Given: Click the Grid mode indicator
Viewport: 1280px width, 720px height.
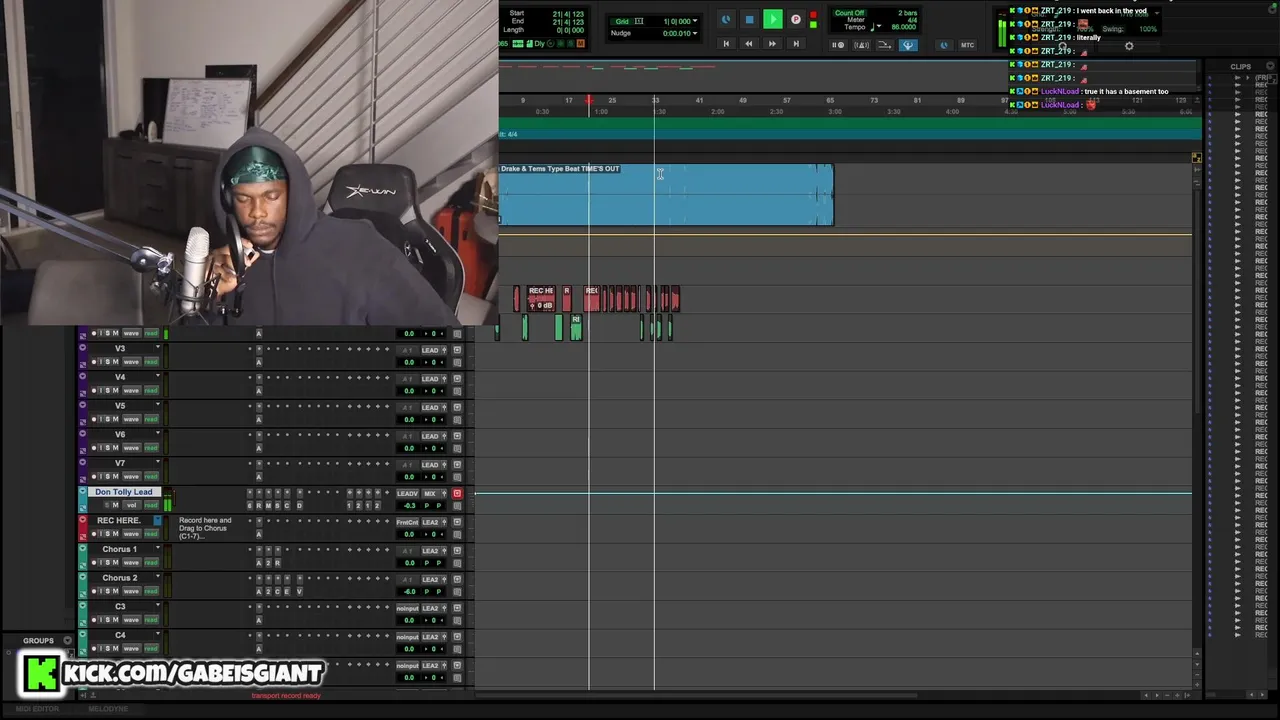Looking at the screenshot, I should click(623, 21).
